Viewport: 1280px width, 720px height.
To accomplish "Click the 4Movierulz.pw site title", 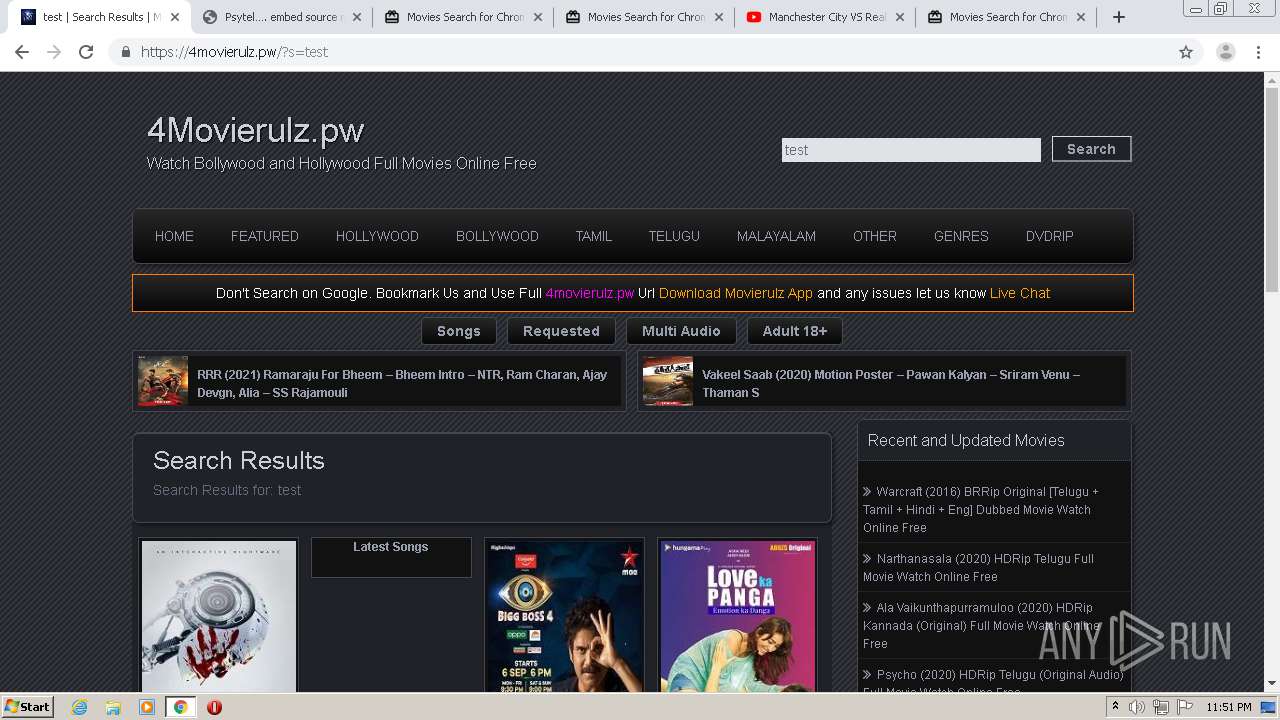I will pyautogui.click(x=256, y=130).
